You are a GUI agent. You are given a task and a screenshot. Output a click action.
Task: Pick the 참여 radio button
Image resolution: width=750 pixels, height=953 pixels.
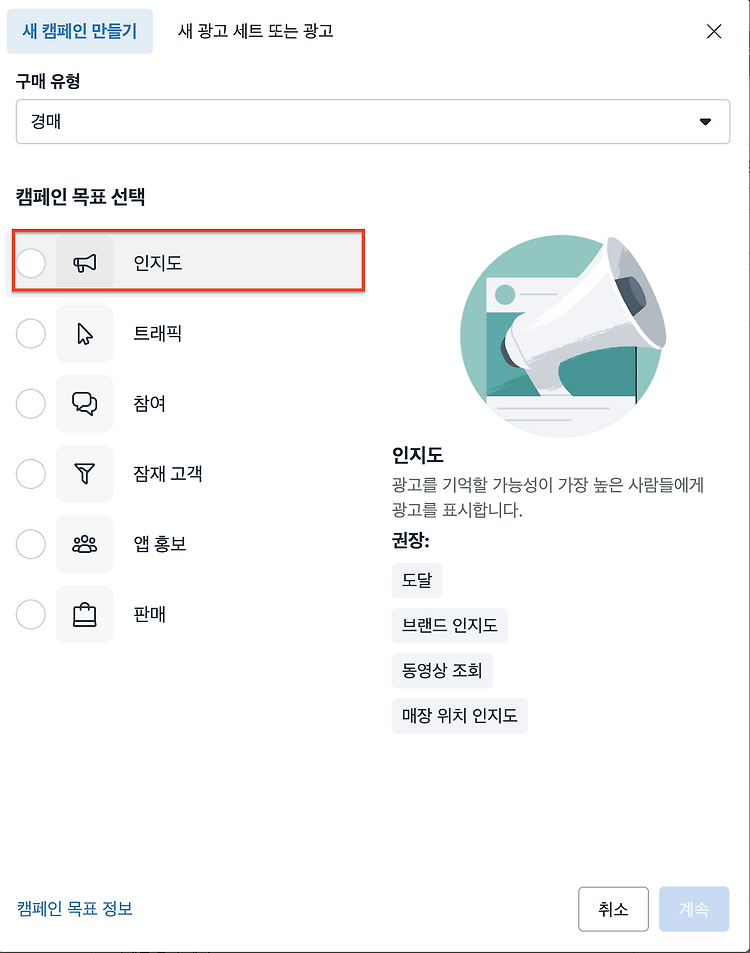pos(31,404)
